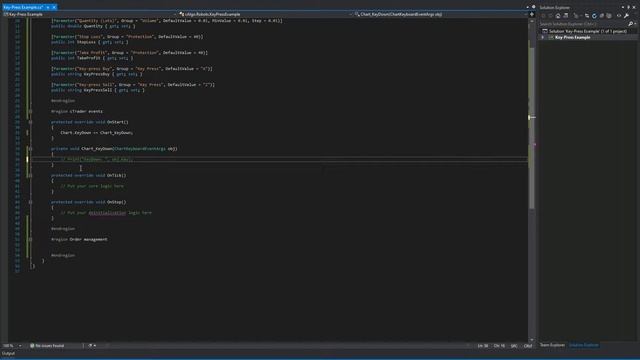Toggle Preview Selected Items eye icon
The height and width of the screenshot is (360, 640).
click(x=619, y=16)
